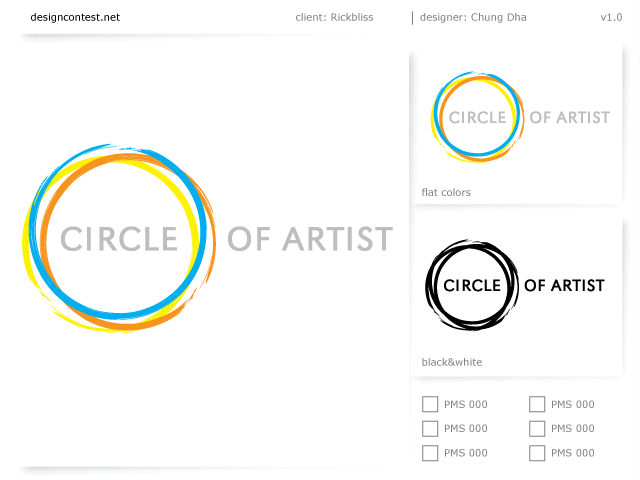Select the gray CIRCLE text in main logo
640x480 pixels.
(x=119, y=240)
